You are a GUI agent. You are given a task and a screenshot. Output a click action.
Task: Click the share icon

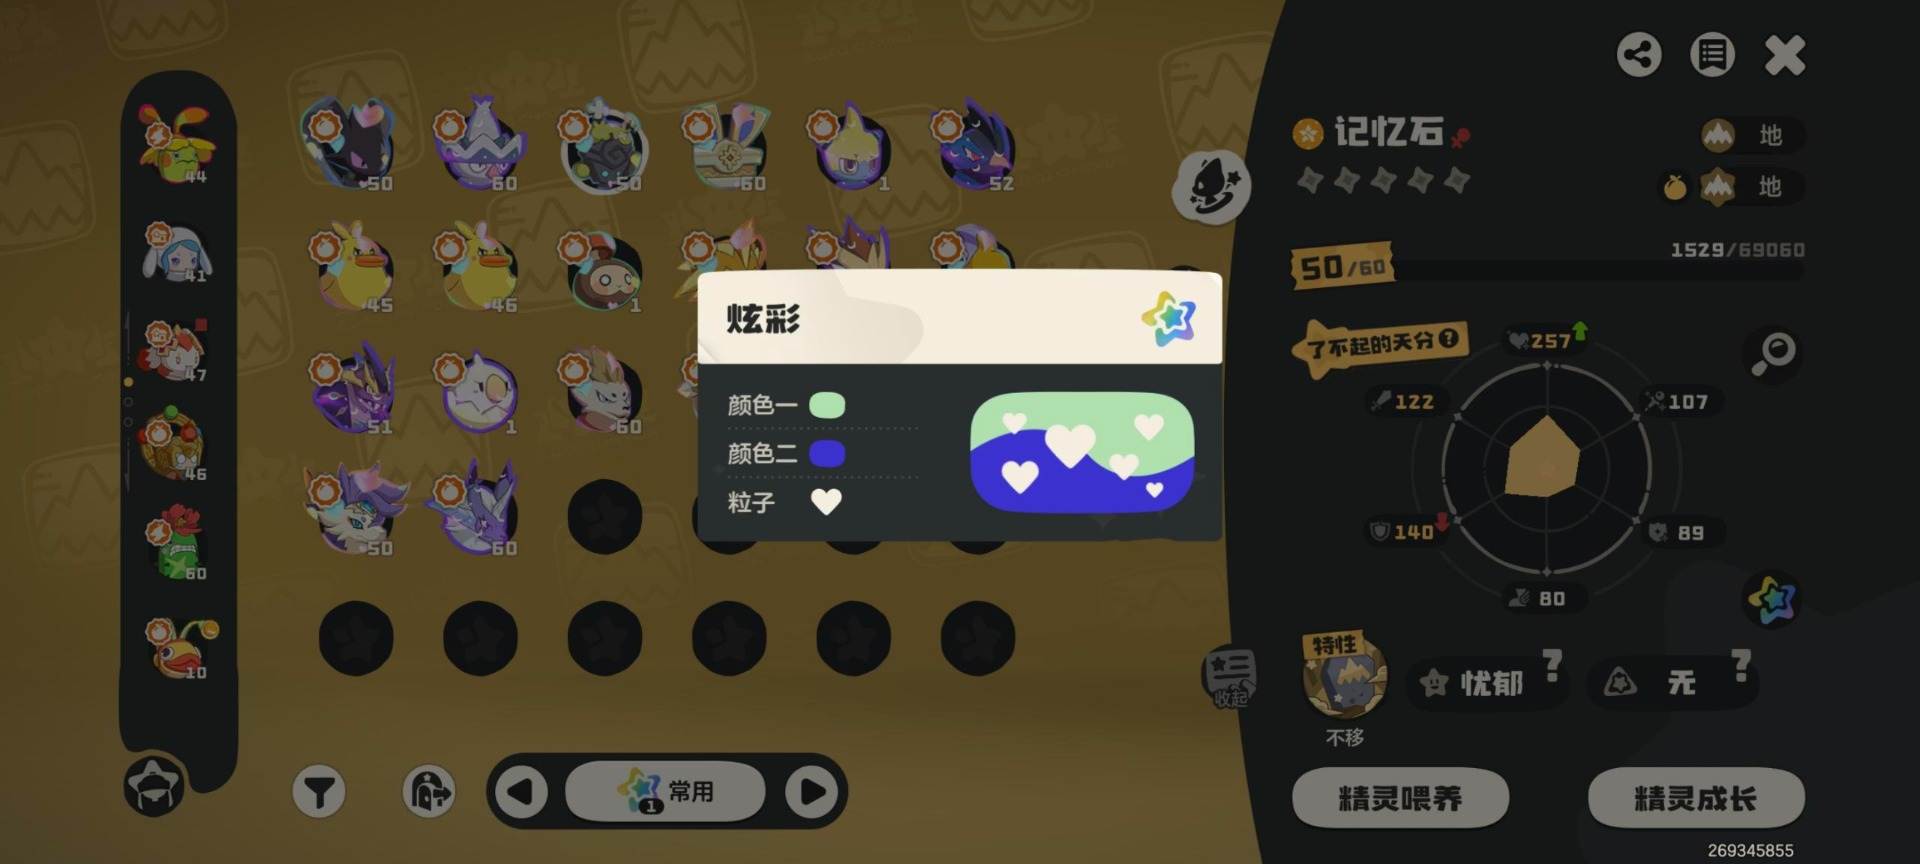1639,55
